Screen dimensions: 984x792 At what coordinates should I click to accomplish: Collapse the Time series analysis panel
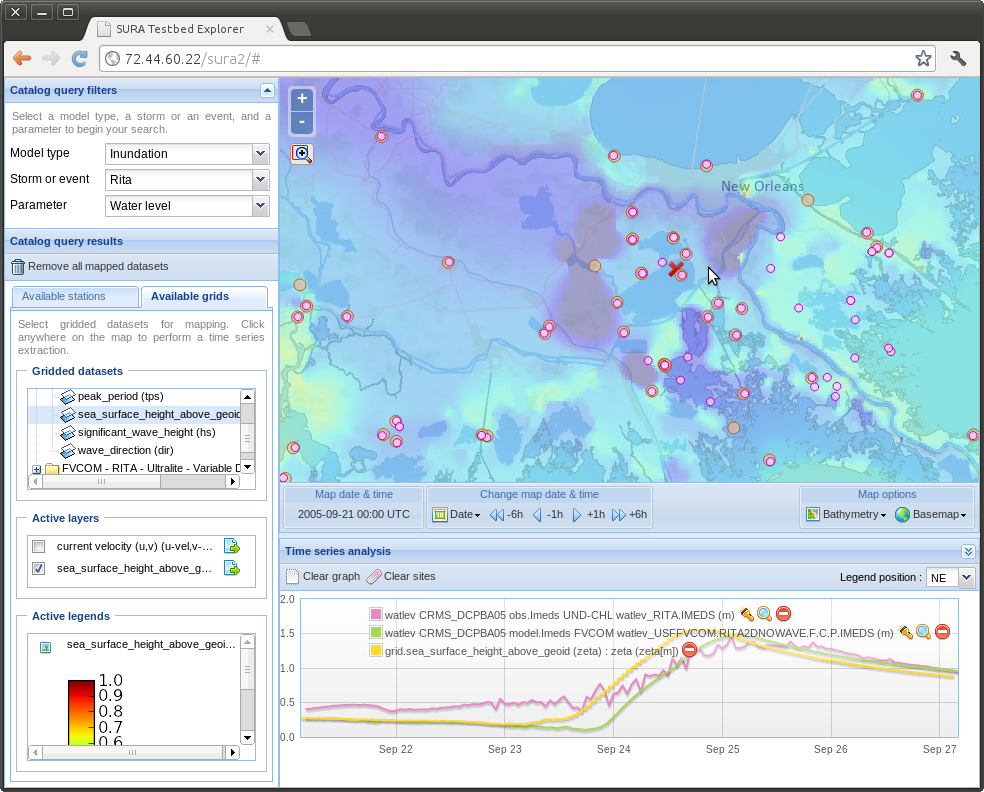pos(968,552)
